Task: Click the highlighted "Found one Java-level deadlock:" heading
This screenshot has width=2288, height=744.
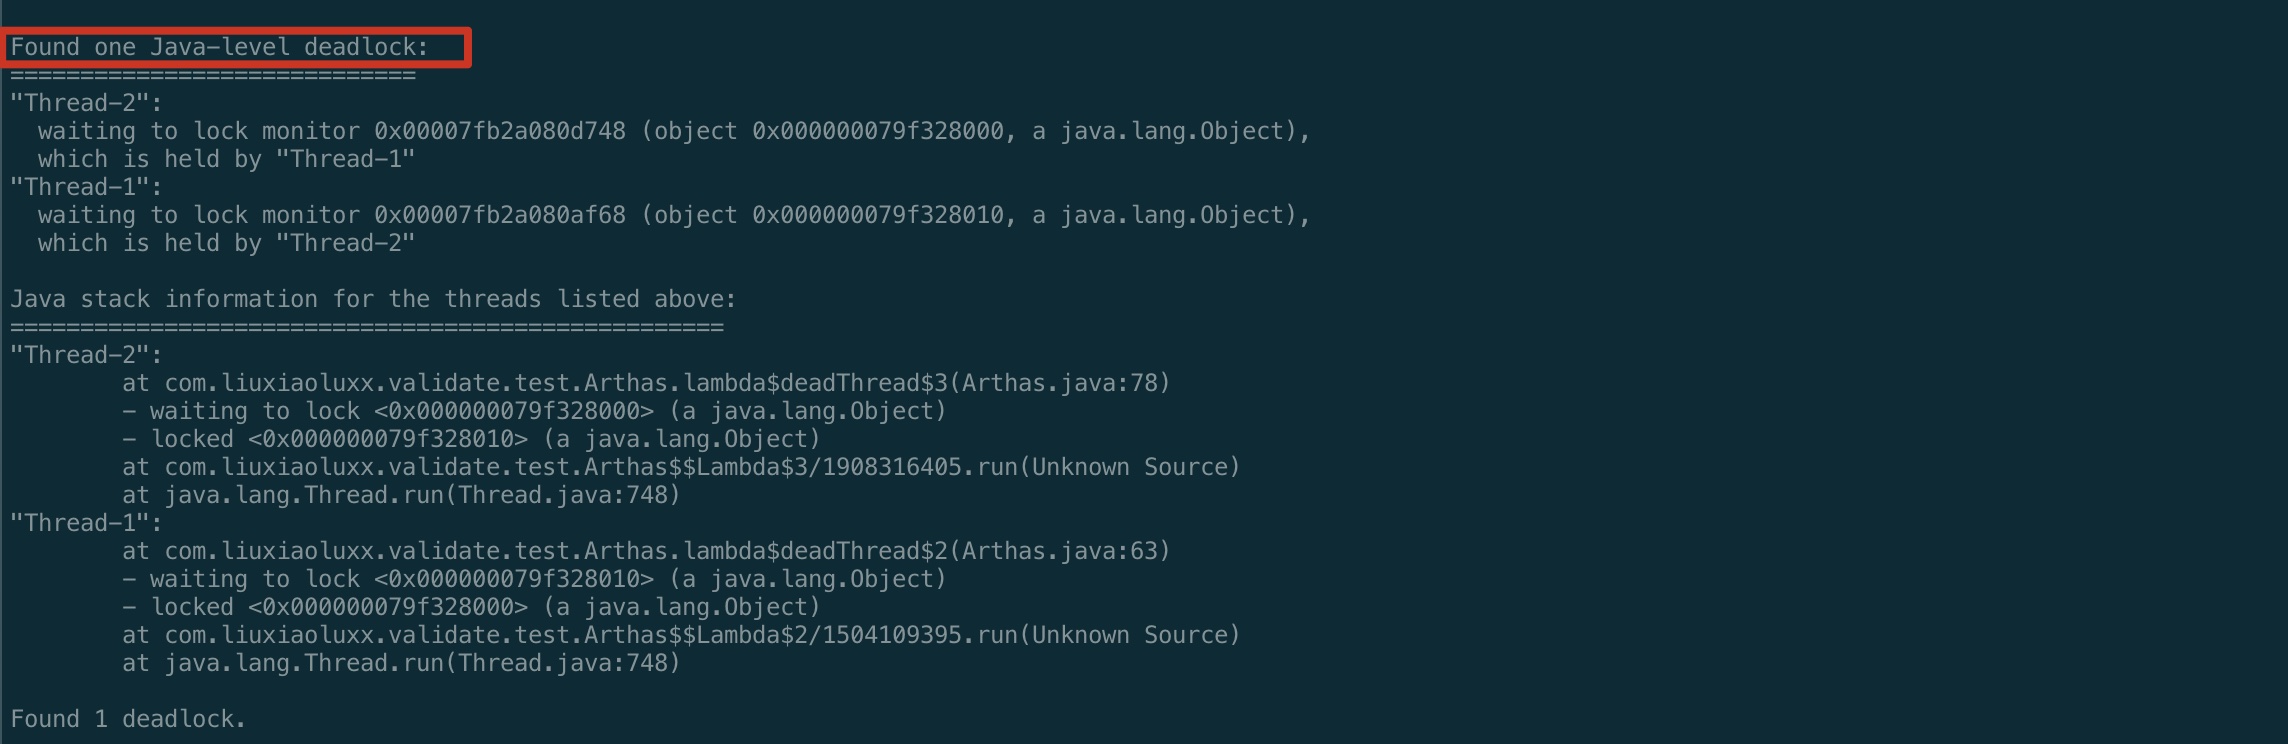Action: (220, 47)
